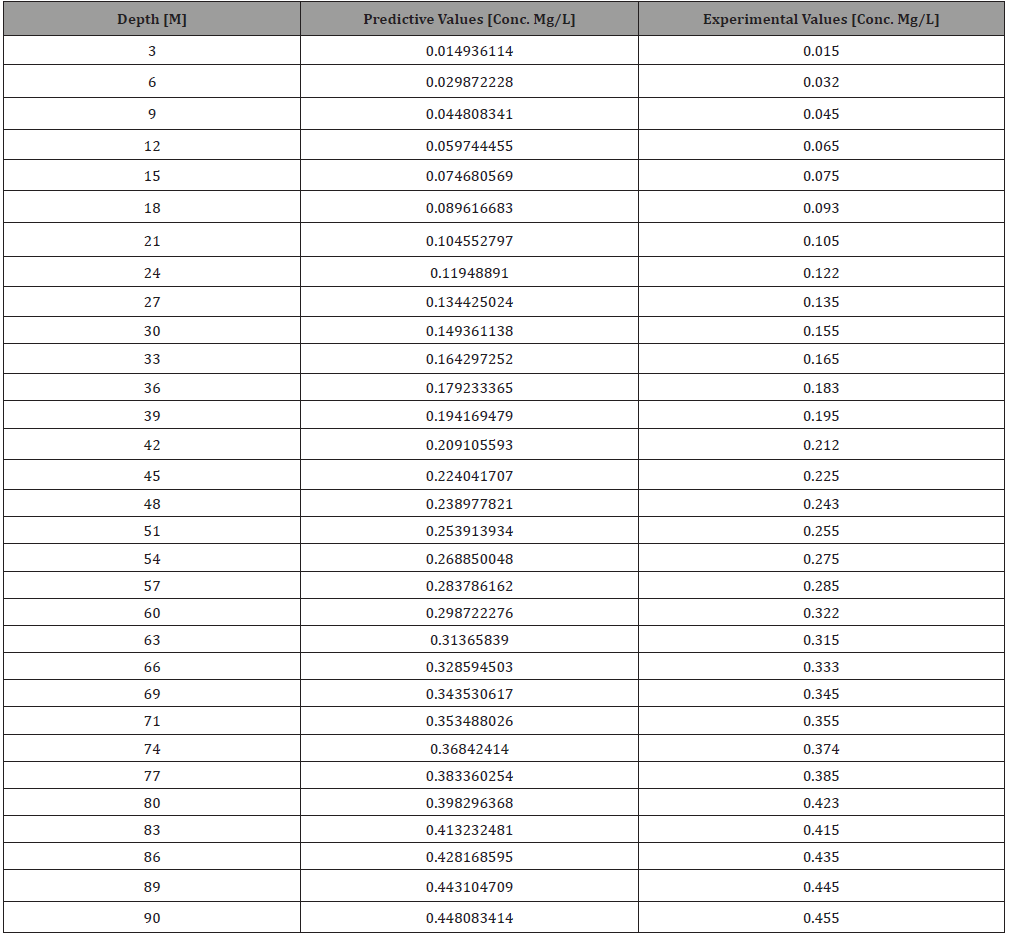Select predictive value 0.149361138
Viewport: 1016px width, 948px height.
click(x=469, y=331)
